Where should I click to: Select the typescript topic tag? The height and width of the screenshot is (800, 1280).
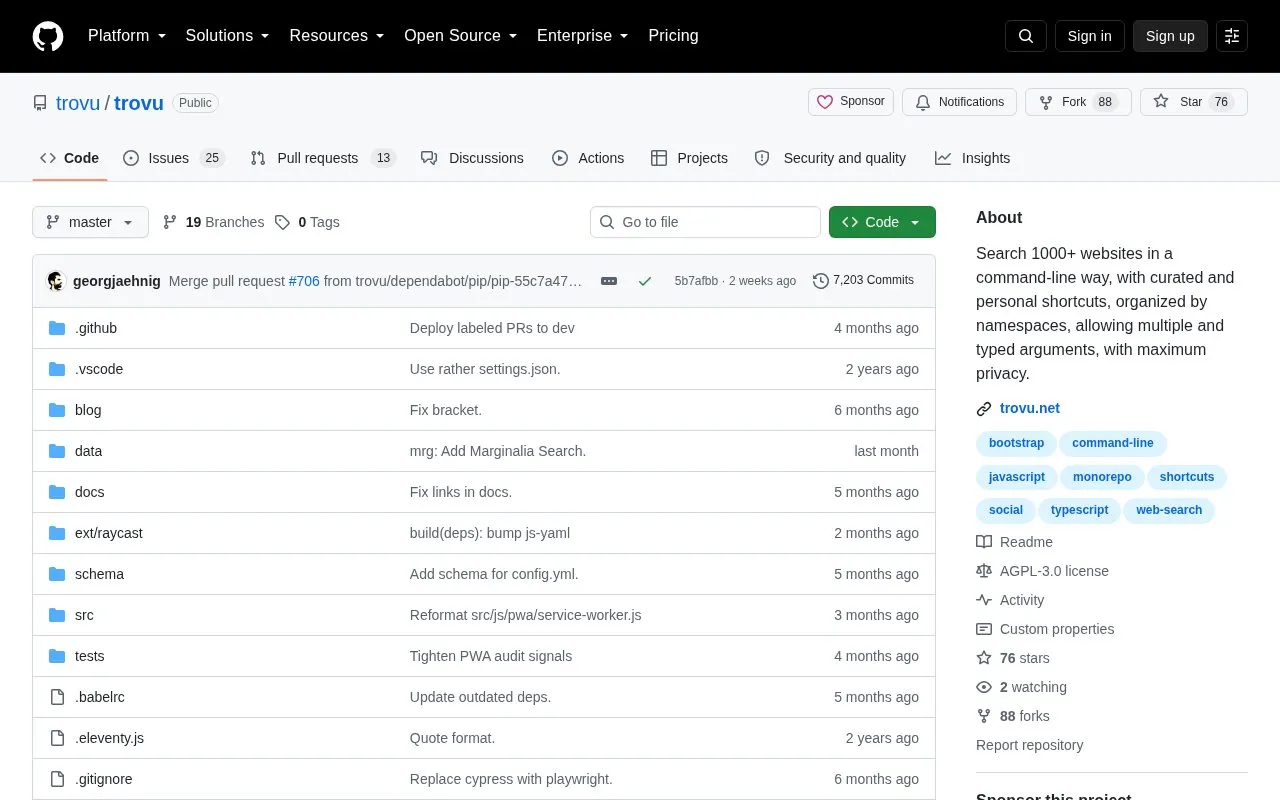tap(1080, 510)
